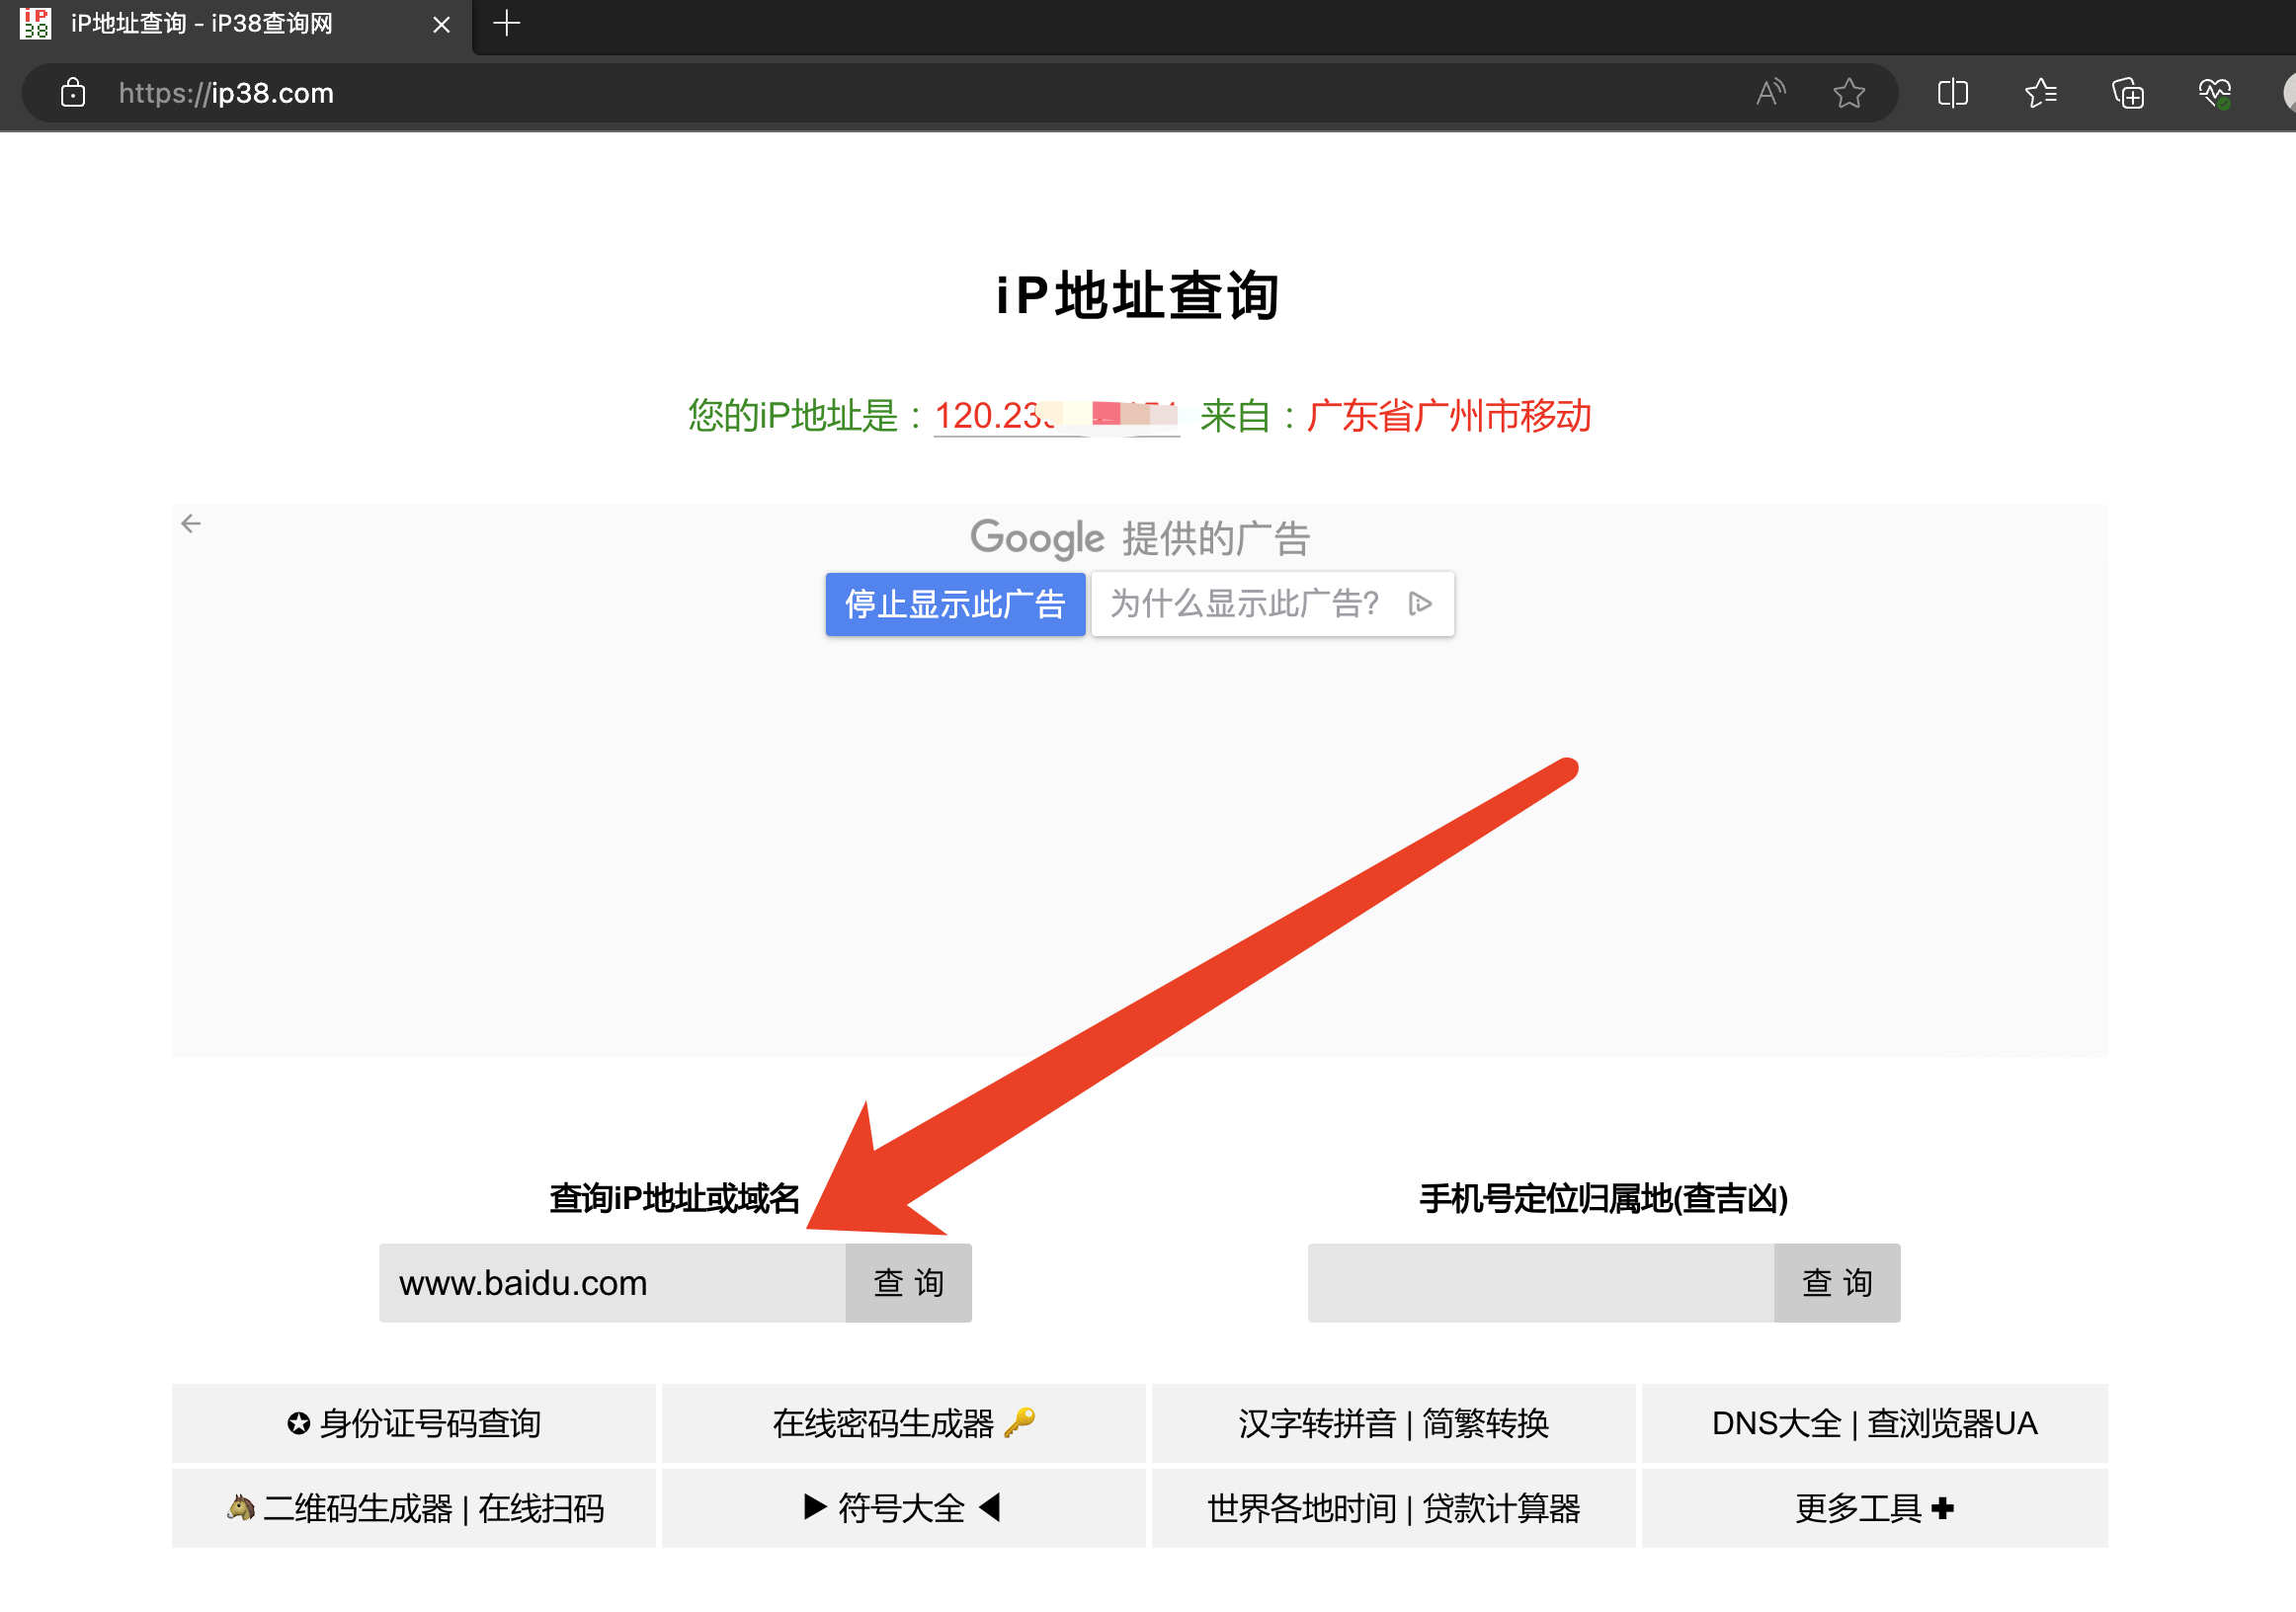The width and height of the screenshot is (2296, 1612).
Task: Open the 在线密码生成器 link
Action: (902, 1422)
